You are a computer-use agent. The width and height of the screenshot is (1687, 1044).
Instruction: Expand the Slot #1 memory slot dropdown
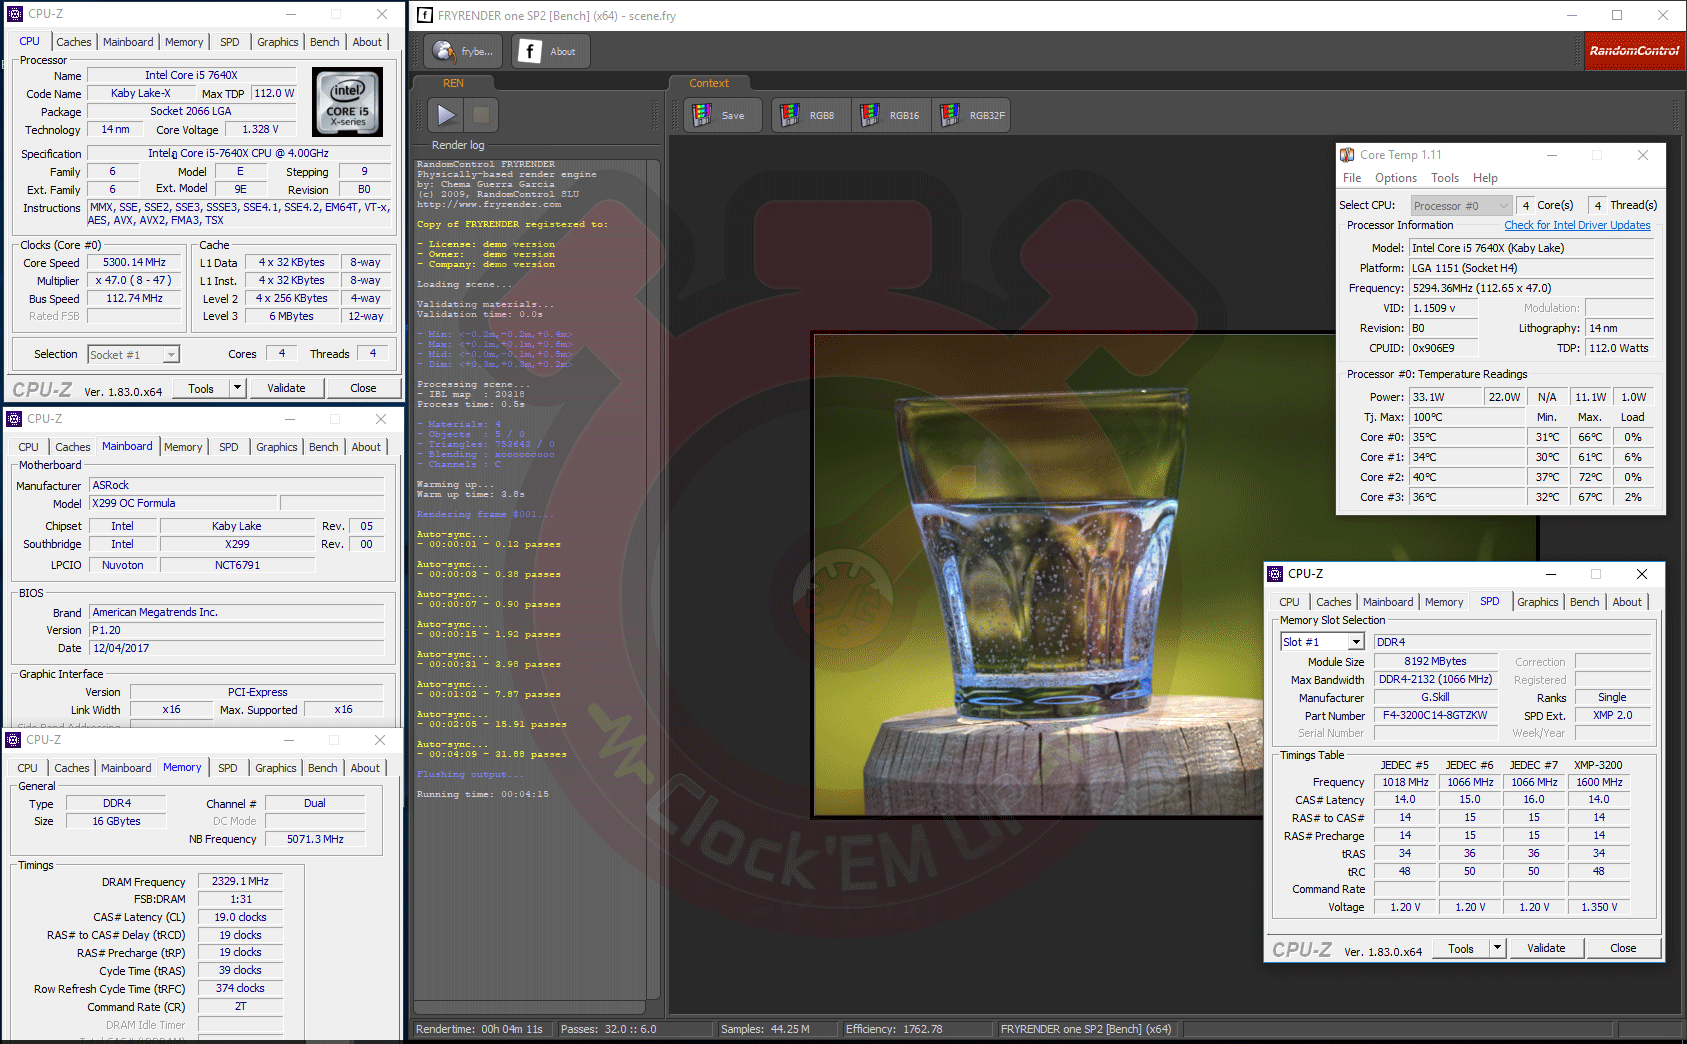pyautogui.click(x=1356, y=642)
